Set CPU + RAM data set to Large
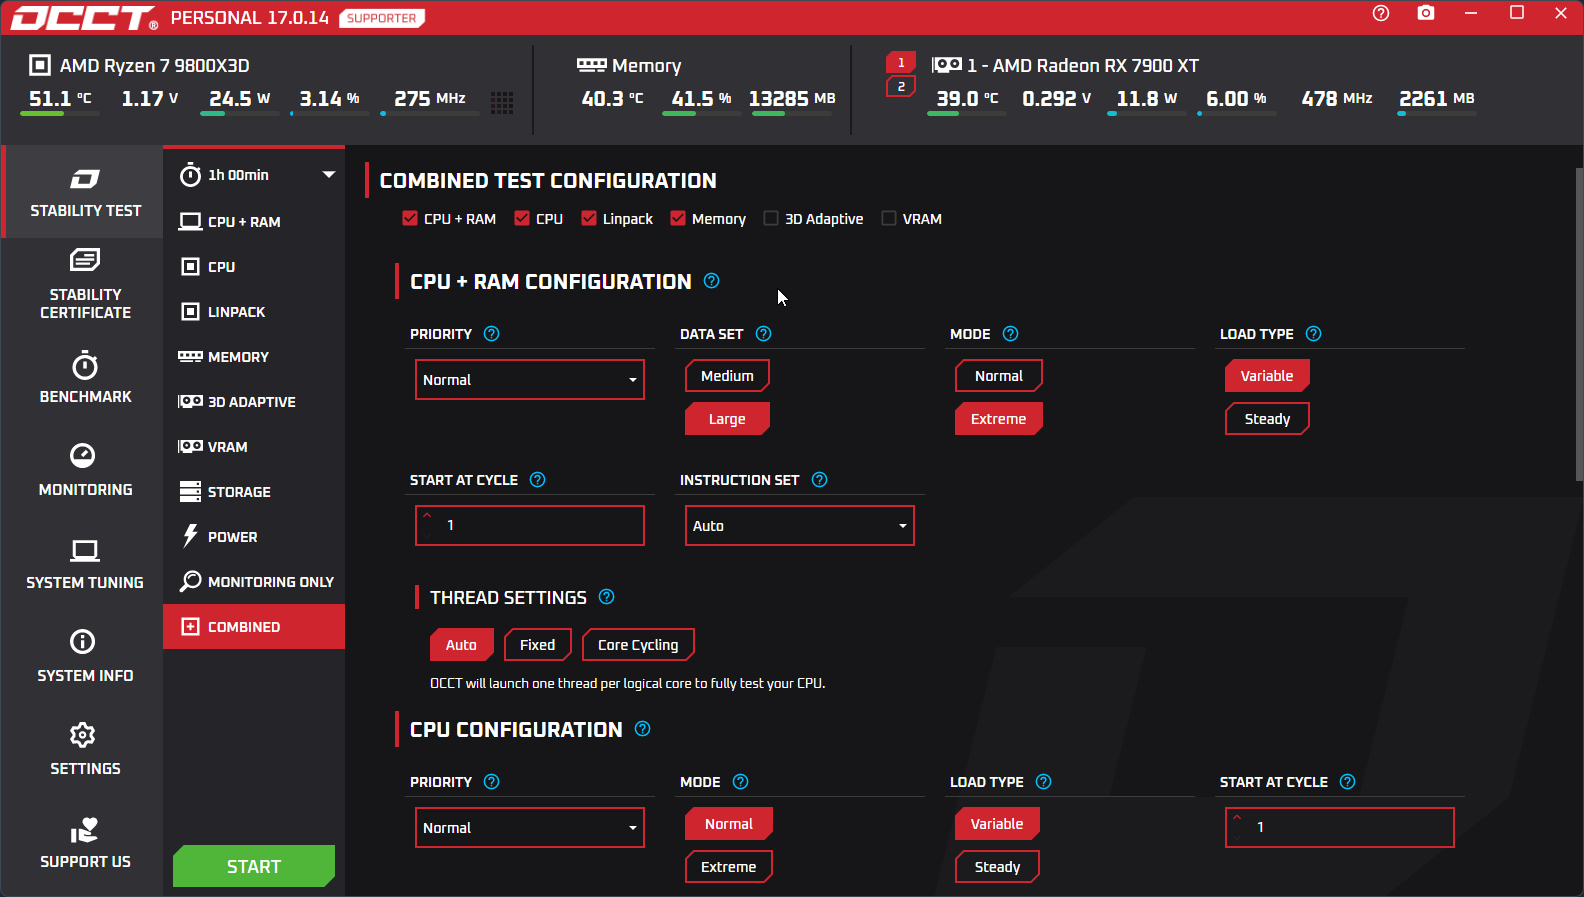 [x=727, y=419]
